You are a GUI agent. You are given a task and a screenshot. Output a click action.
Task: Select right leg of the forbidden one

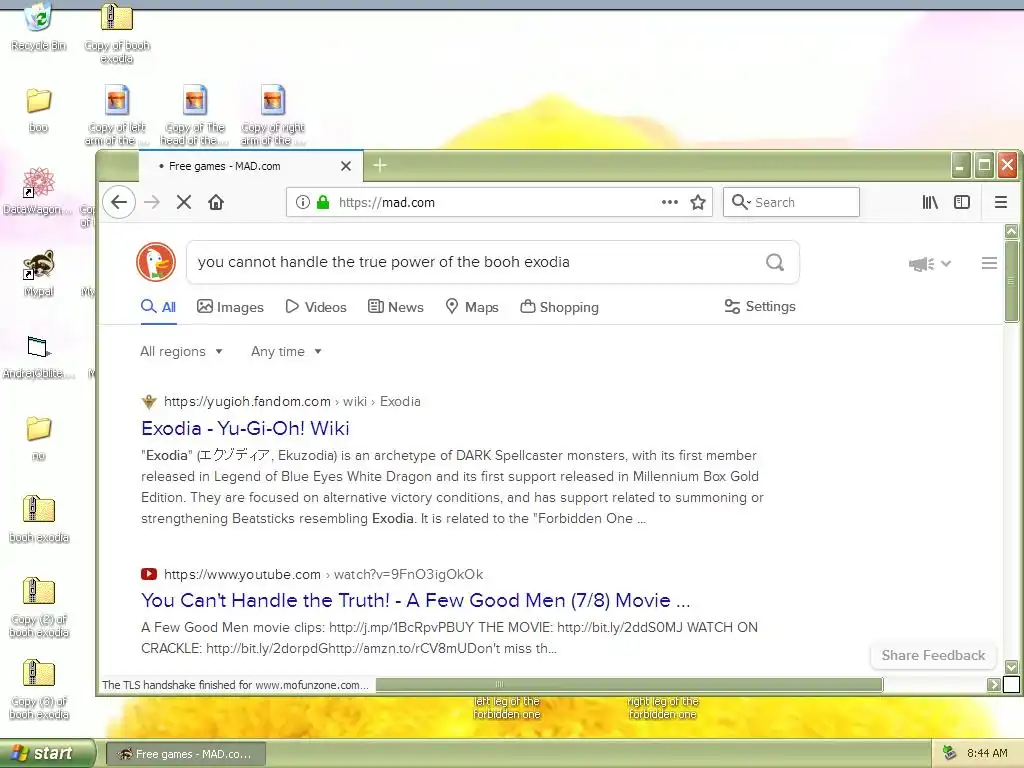click(x=662, y=708)
